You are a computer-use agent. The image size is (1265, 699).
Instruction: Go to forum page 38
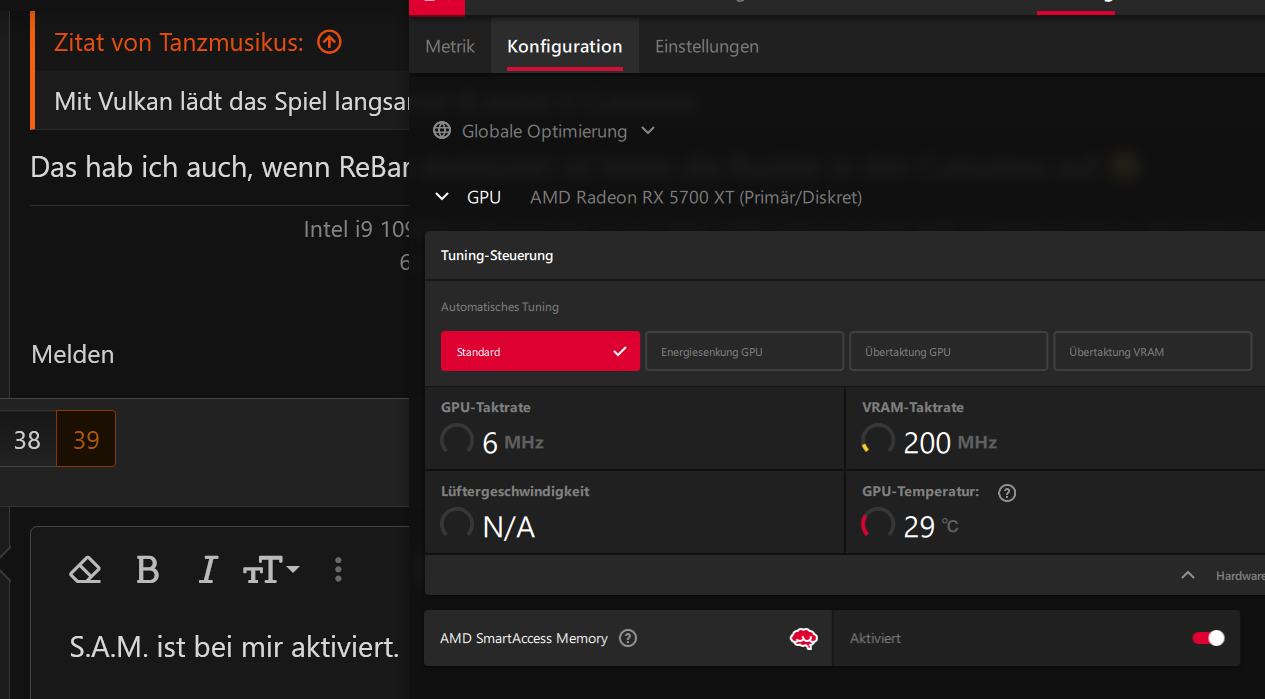27,439
